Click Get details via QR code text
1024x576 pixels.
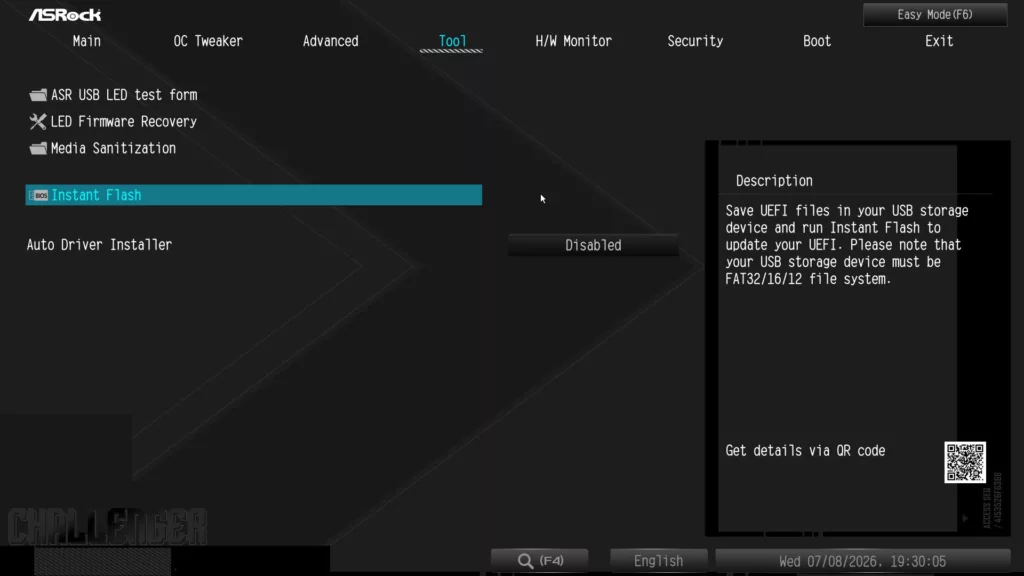(x=805, y=451)
